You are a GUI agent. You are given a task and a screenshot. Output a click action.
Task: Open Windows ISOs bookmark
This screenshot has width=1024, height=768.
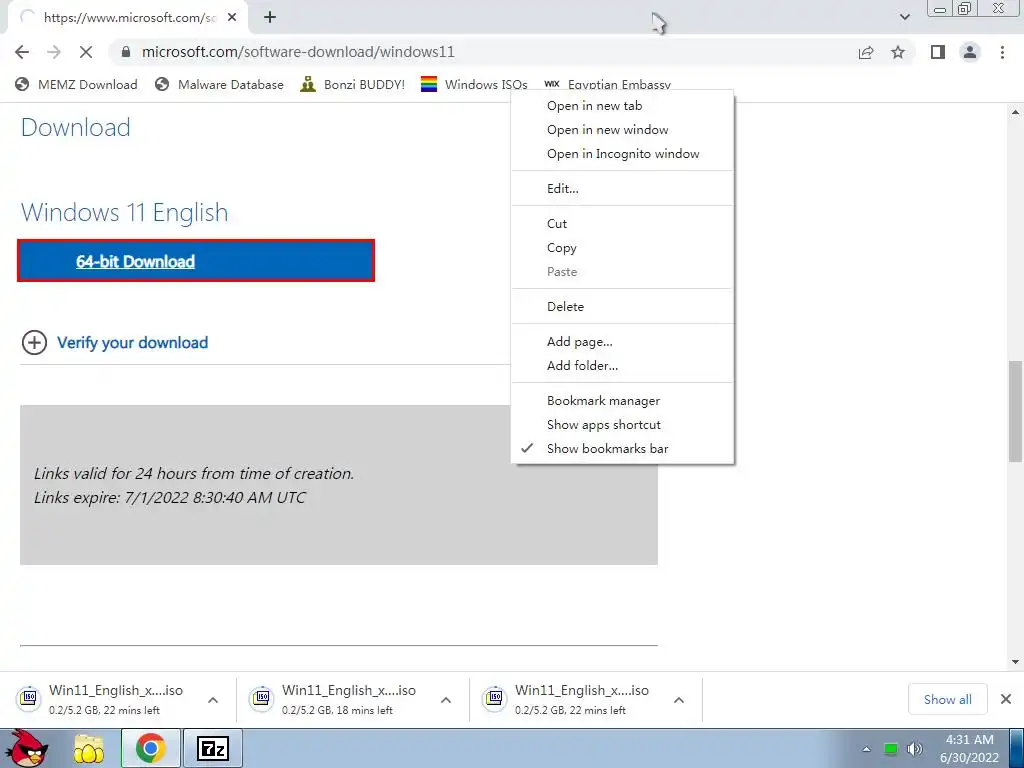(474, 84)
